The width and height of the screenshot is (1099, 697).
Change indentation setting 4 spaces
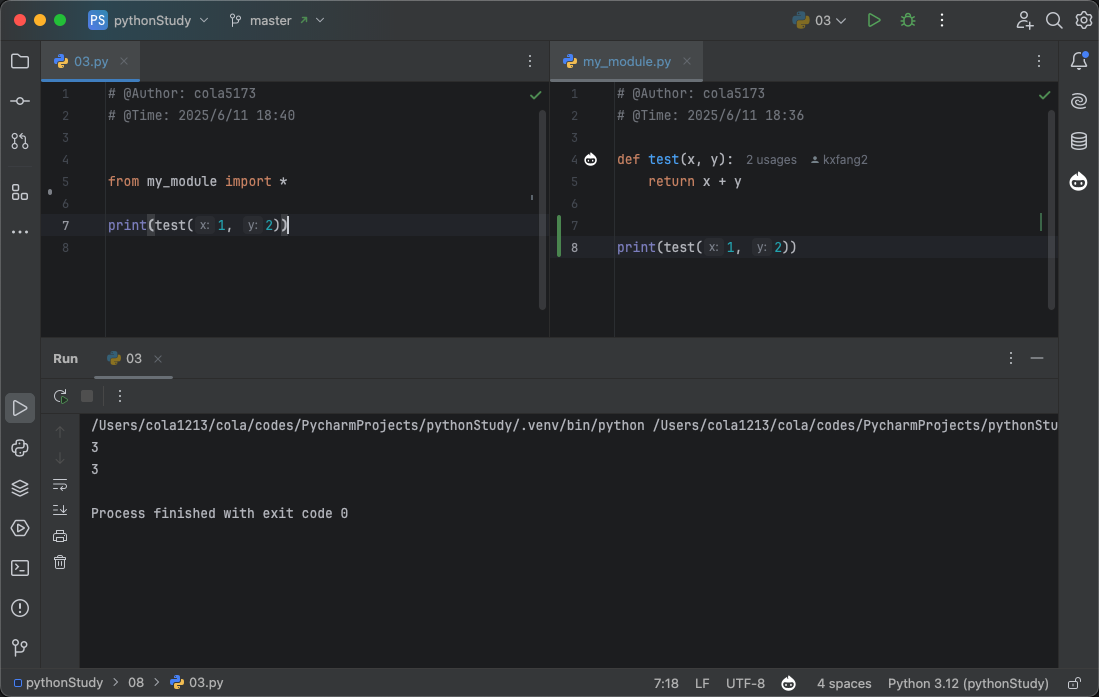coord(844,683)
